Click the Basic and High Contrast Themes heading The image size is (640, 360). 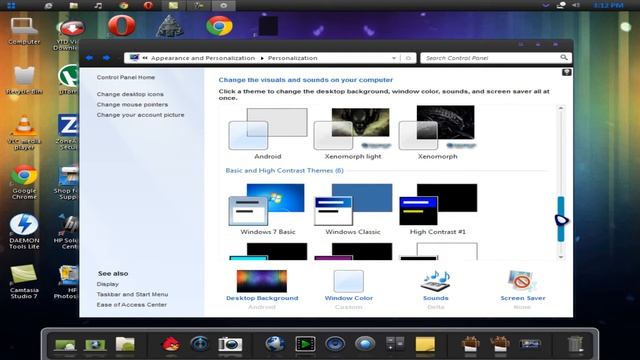[x=284, y=171]
